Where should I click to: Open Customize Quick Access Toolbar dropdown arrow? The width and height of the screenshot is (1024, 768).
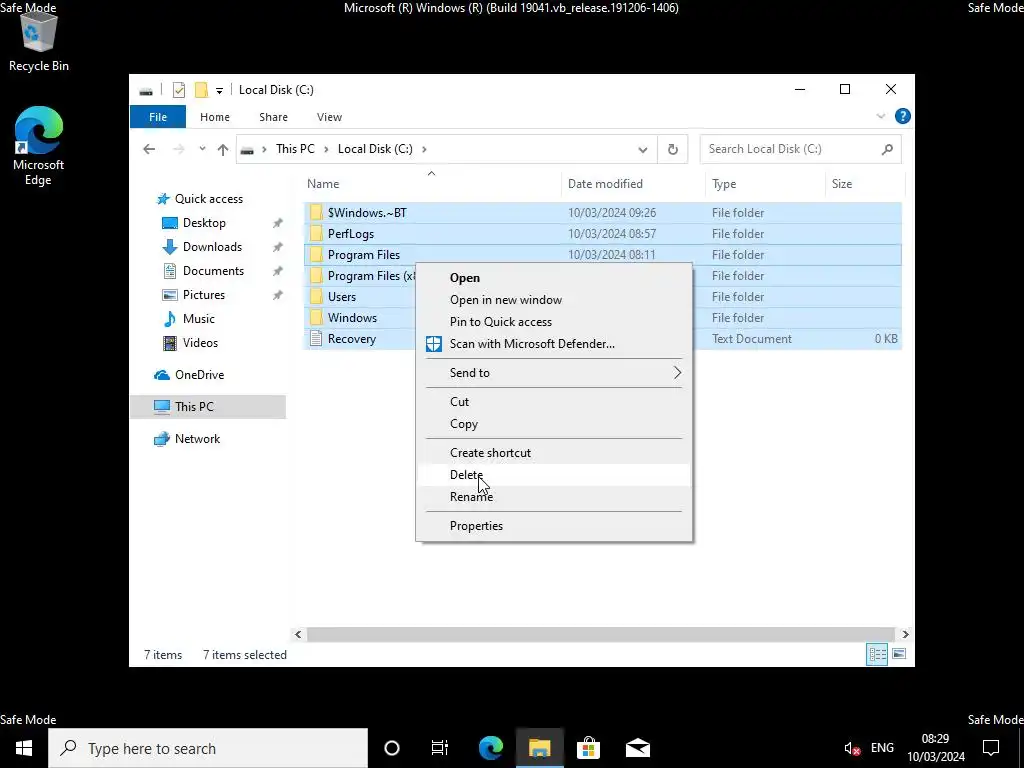click(219, 91)
